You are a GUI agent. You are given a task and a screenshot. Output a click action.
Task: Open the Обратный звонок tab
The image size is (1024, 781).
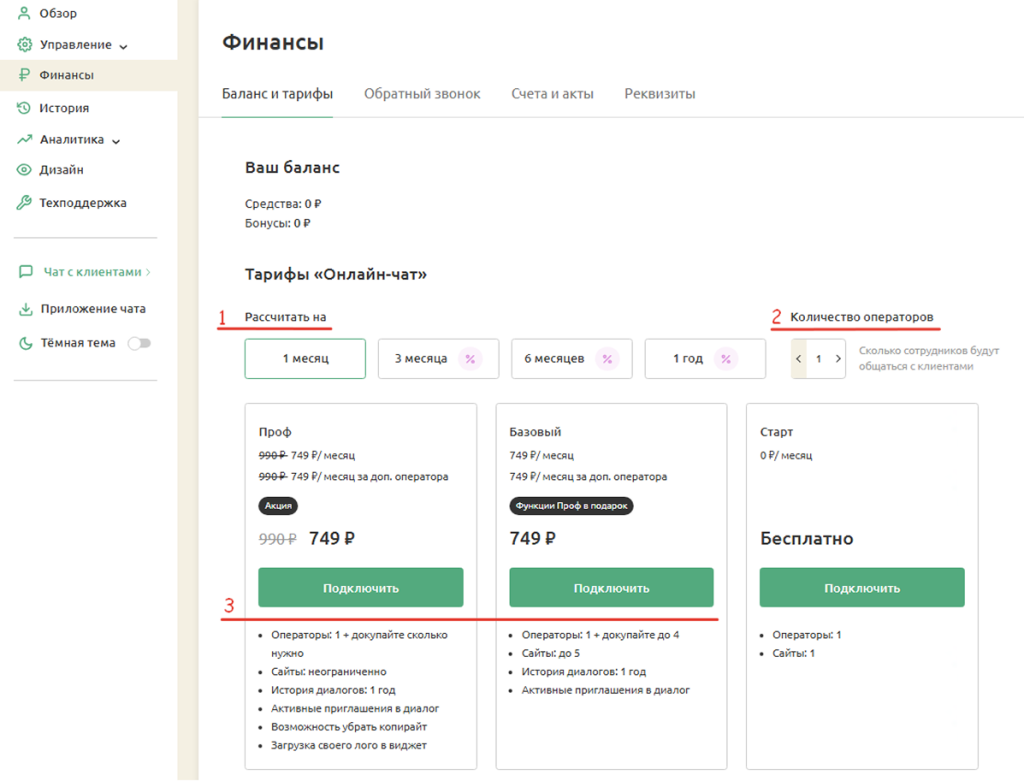point(422,94)
